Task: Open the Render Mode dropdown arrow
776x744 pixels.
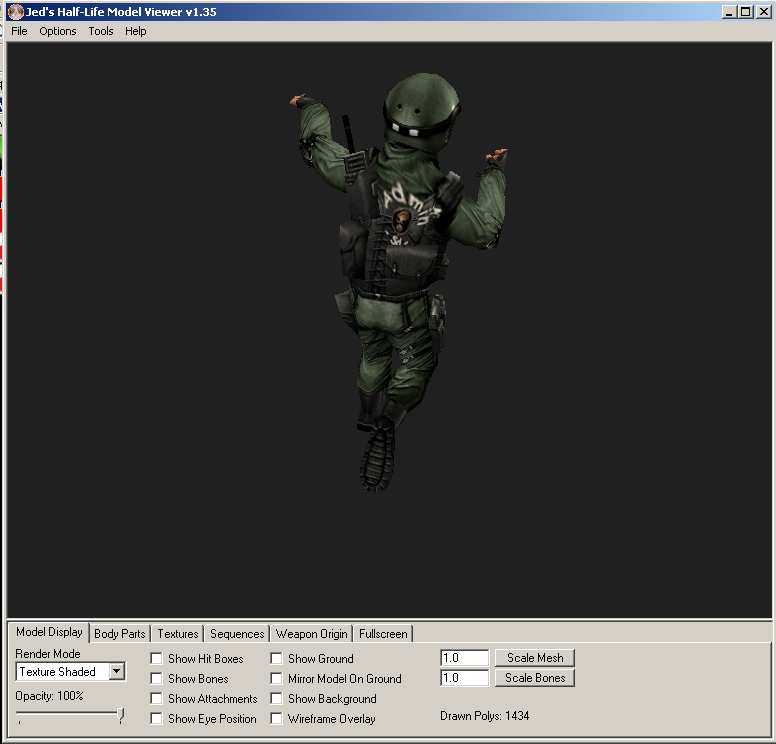Action: coord(116,671)
